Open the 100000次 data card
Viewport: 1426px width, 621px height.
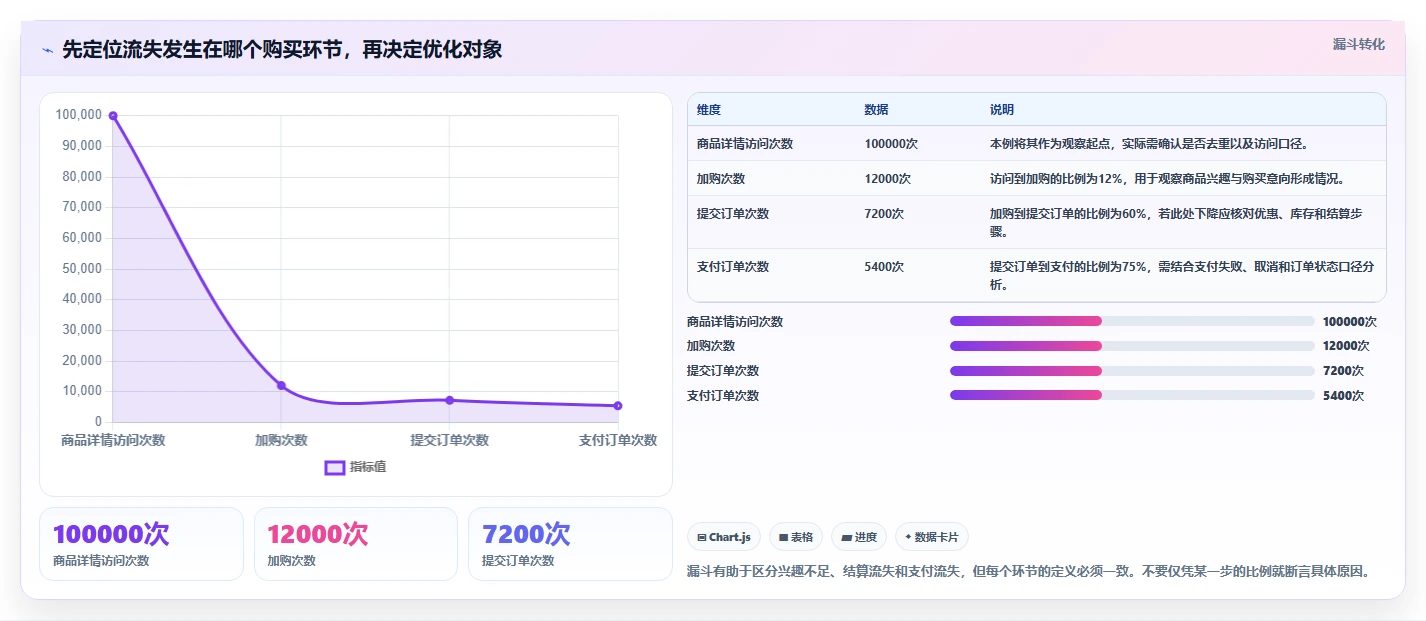click(141, 544)
